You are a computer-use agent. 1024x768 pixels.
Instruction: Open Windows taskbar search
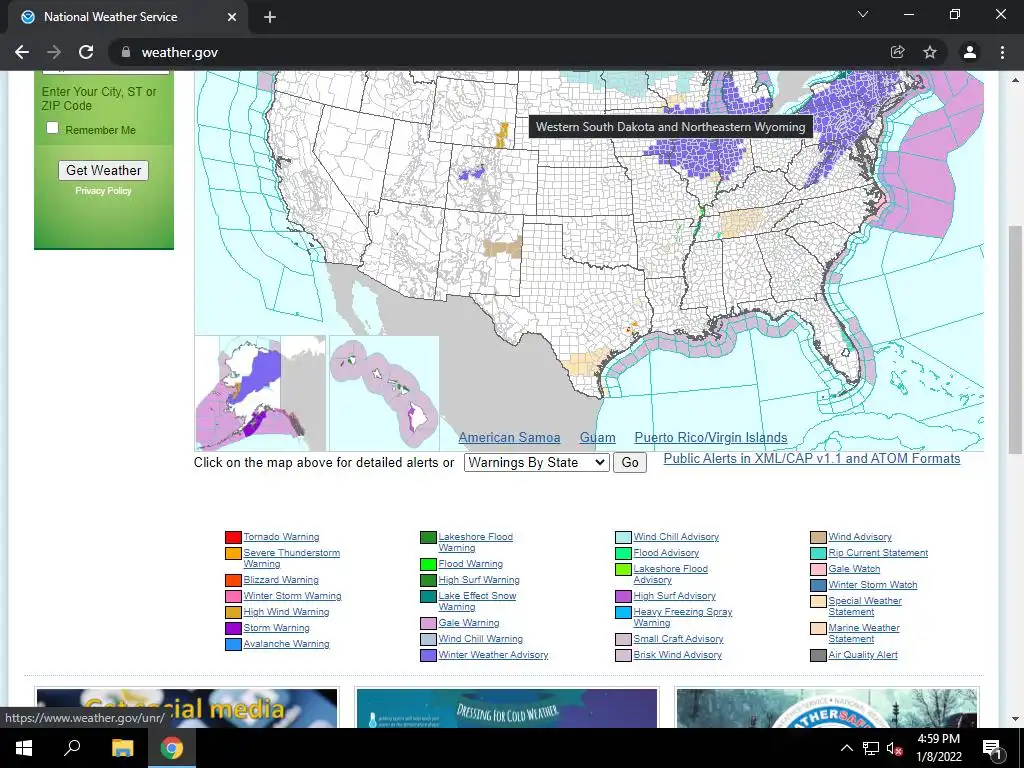(x=72, y=748)
